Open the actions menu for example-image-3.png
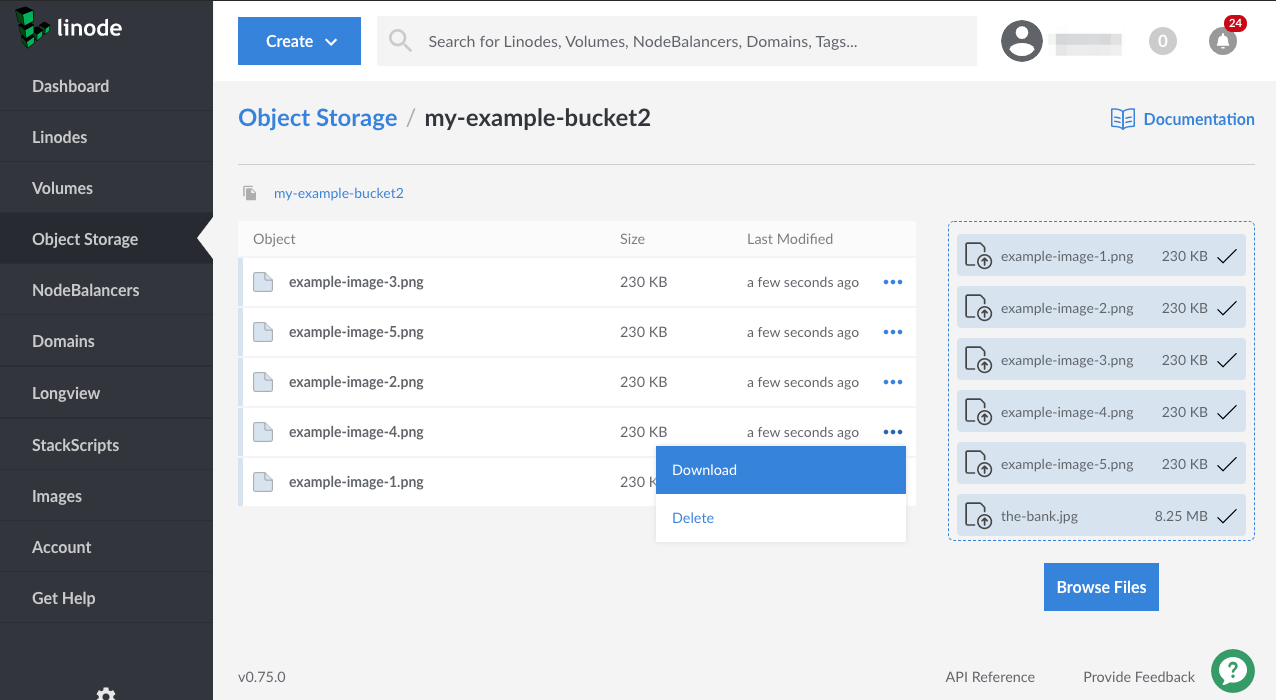1276x700 pixels. pyautogui.click(x=892, y=281)
